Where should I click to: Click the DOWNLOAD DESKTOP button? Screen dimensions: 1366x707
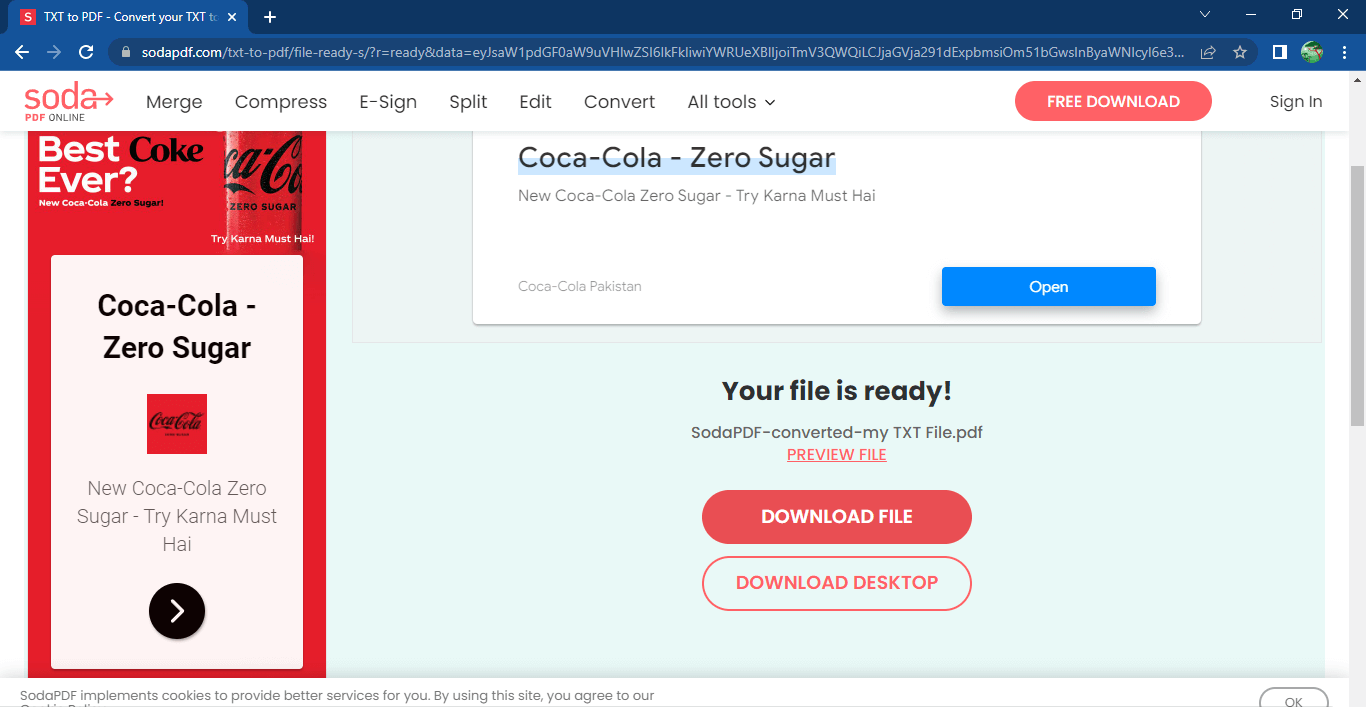click(837, 583)
